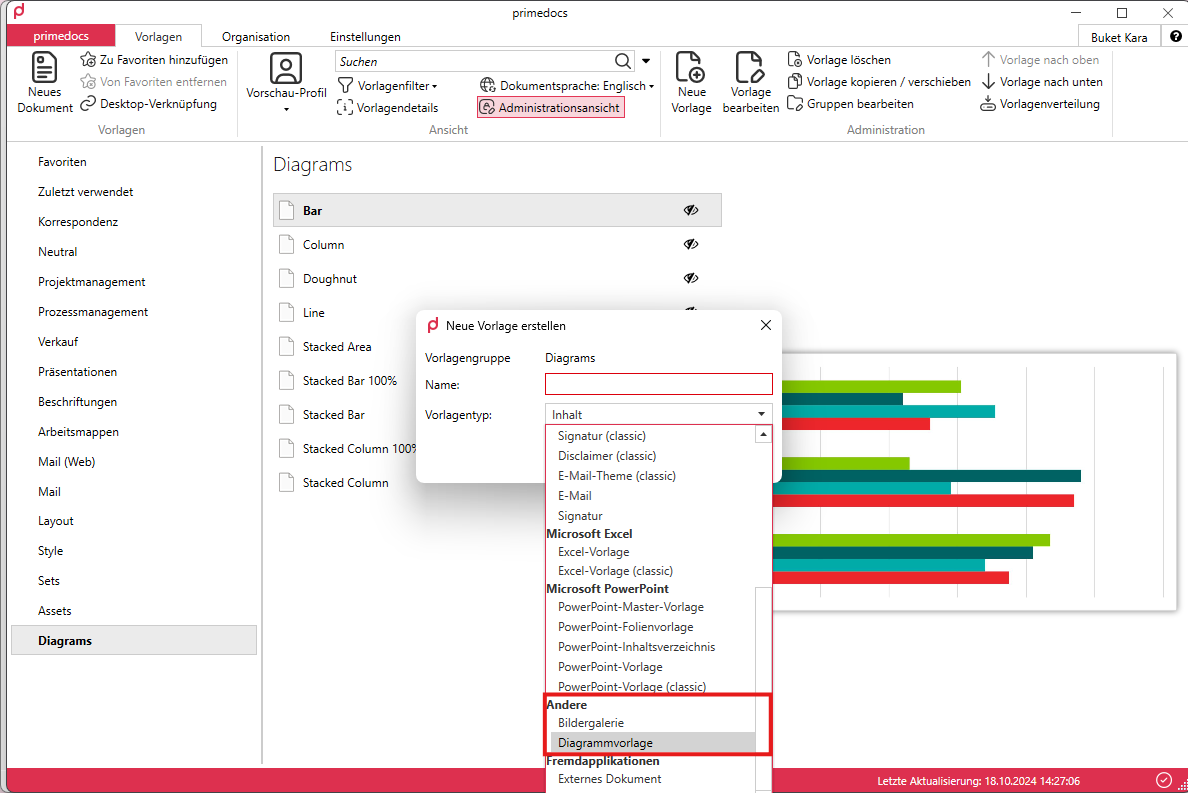
Task: Click Letzte Aktualisierung timestamp in status bar
Action: [x=978, y=781]
